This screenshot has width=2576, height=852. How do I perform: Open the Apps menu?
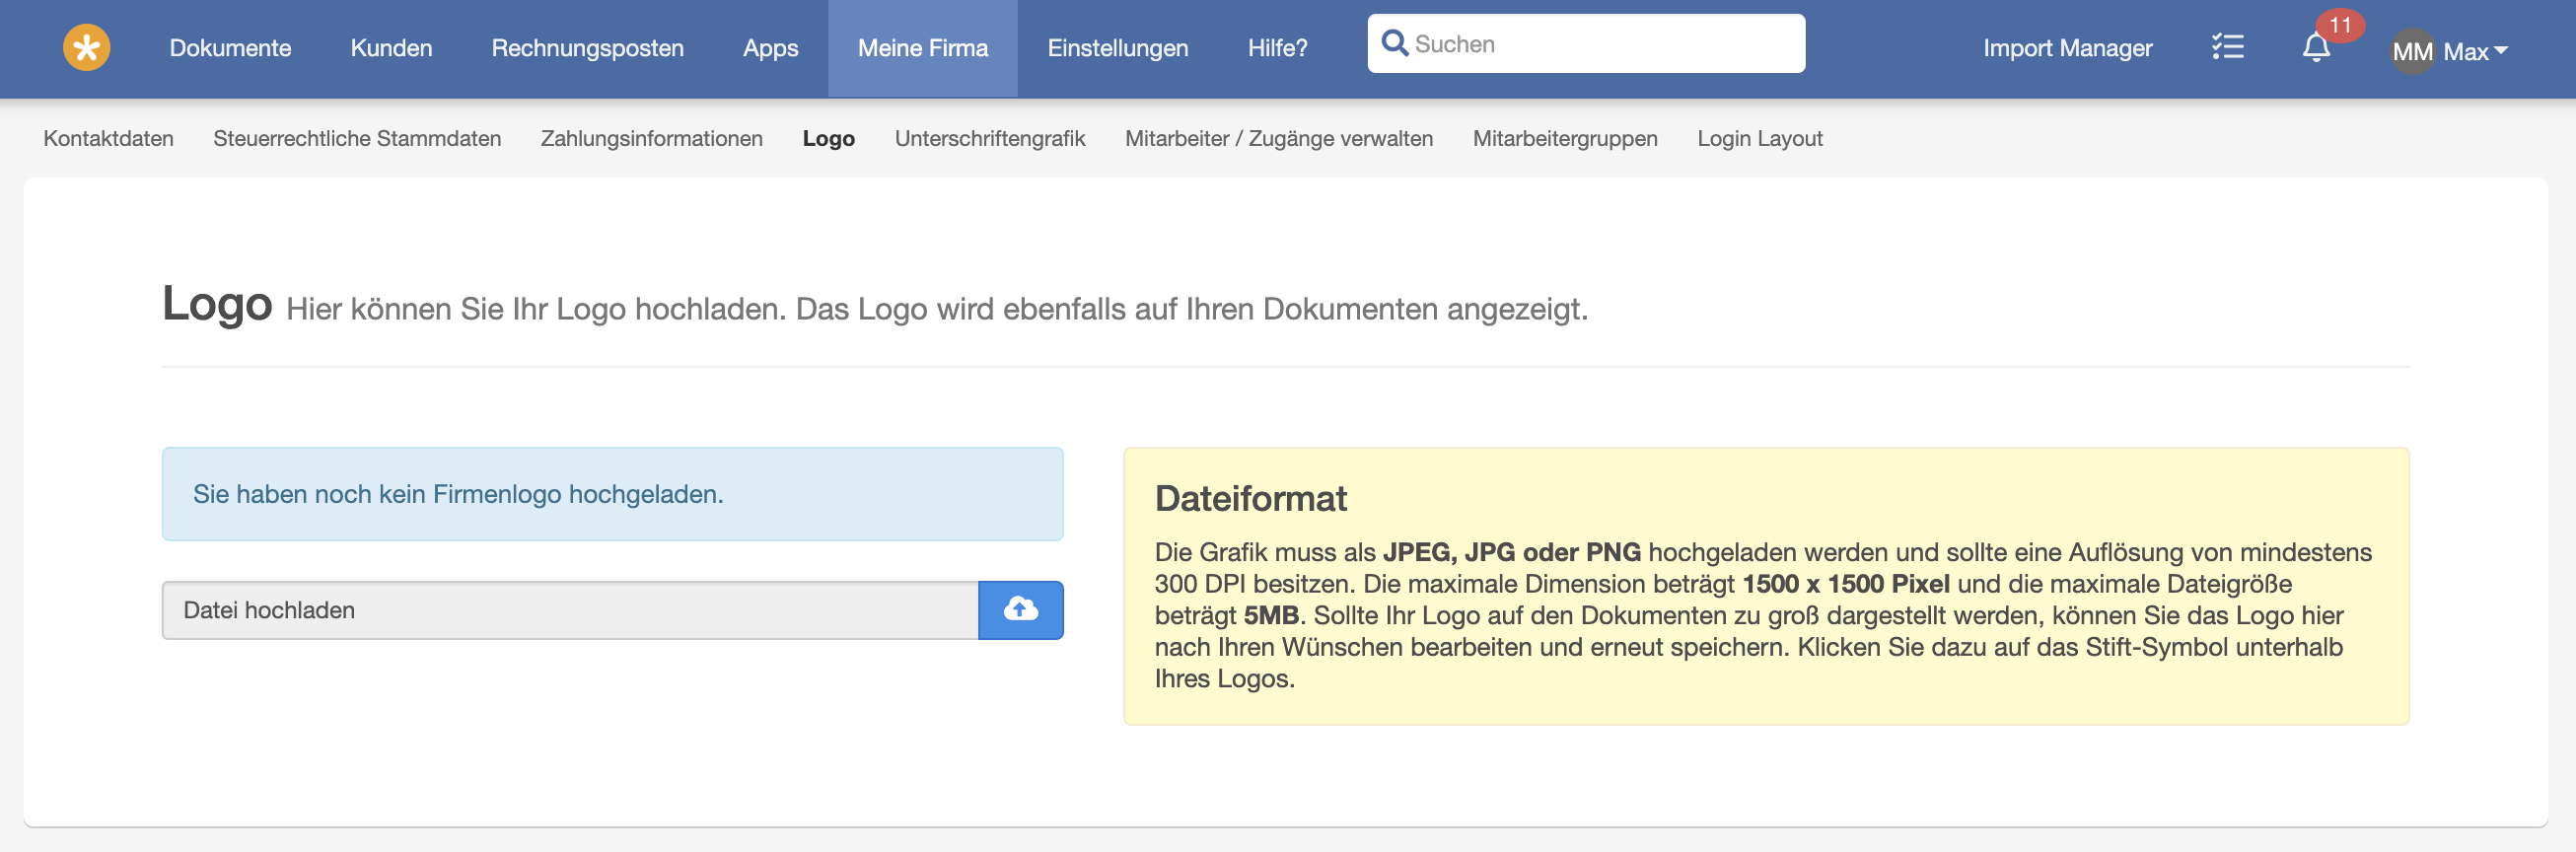pyautogui.click(x=770, y=48)
